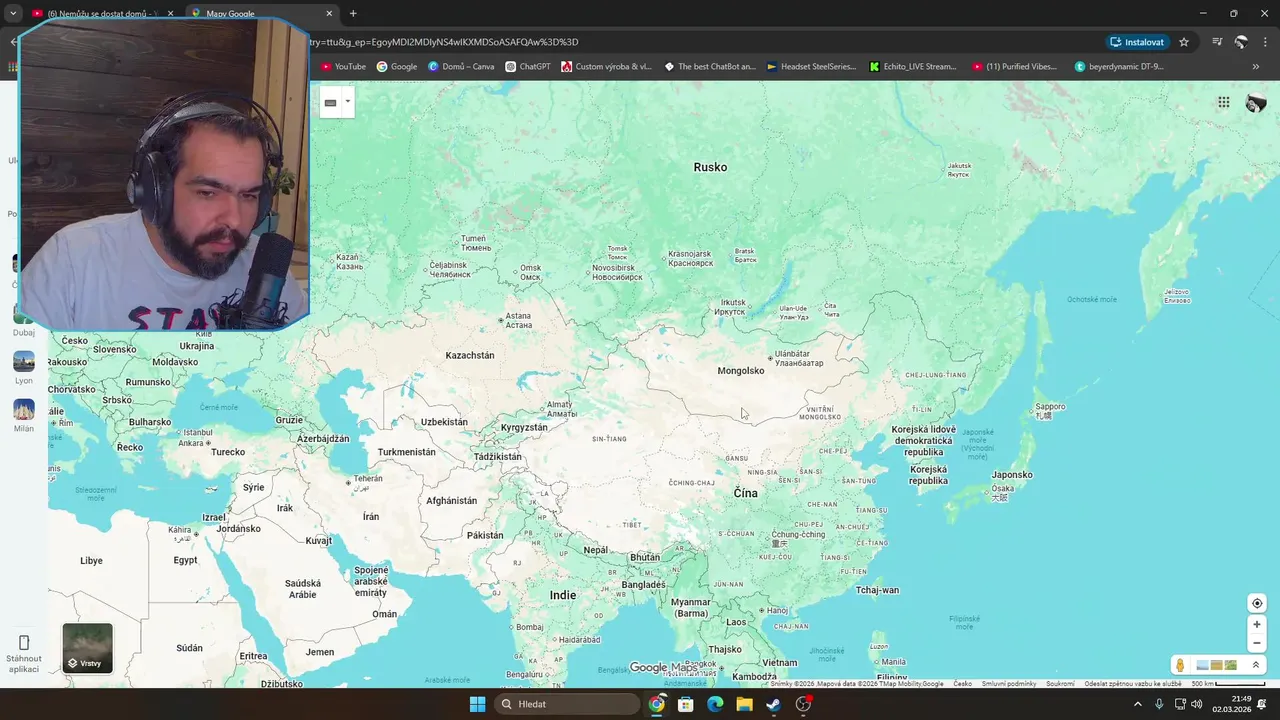
Task: Open the Domů – Canva bookmark
Action: click(461, 67)
